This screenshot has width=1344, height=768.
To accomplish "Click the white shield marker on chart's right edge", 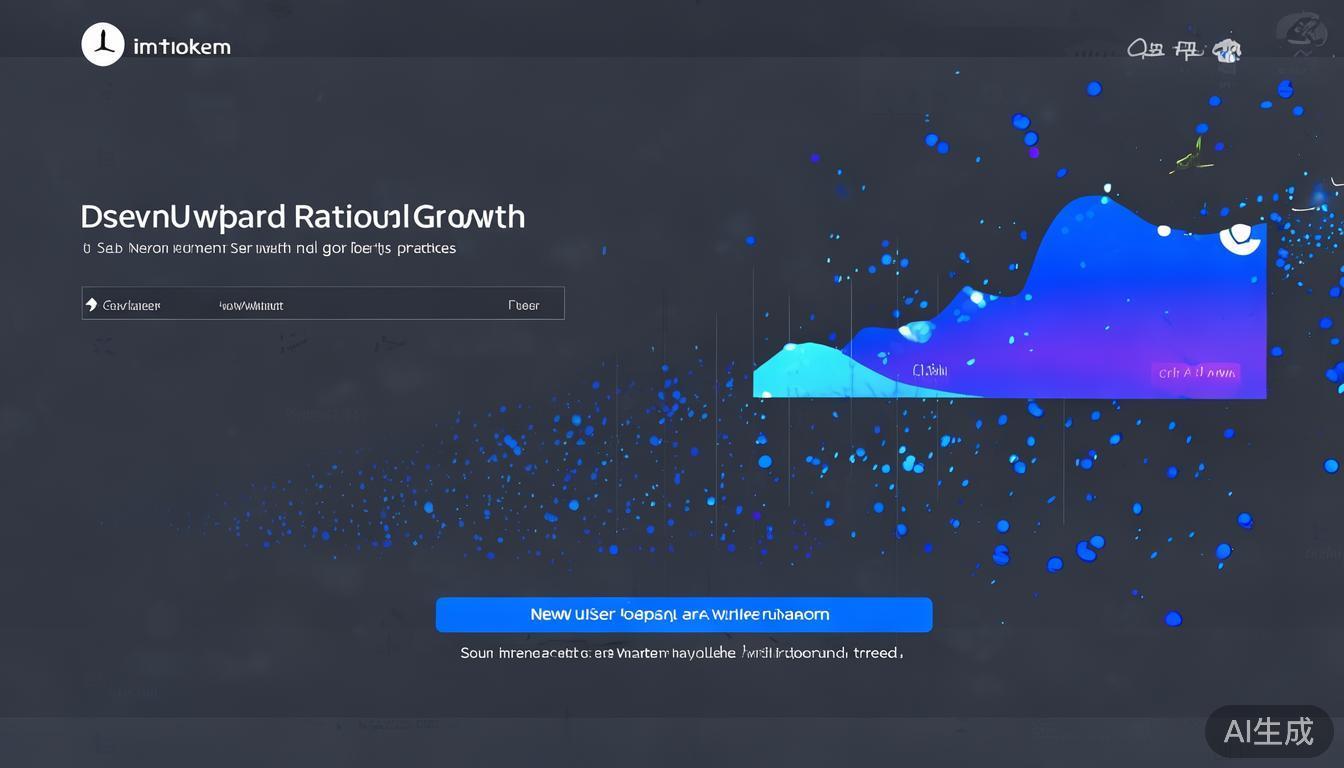I will click(1241, 236).
